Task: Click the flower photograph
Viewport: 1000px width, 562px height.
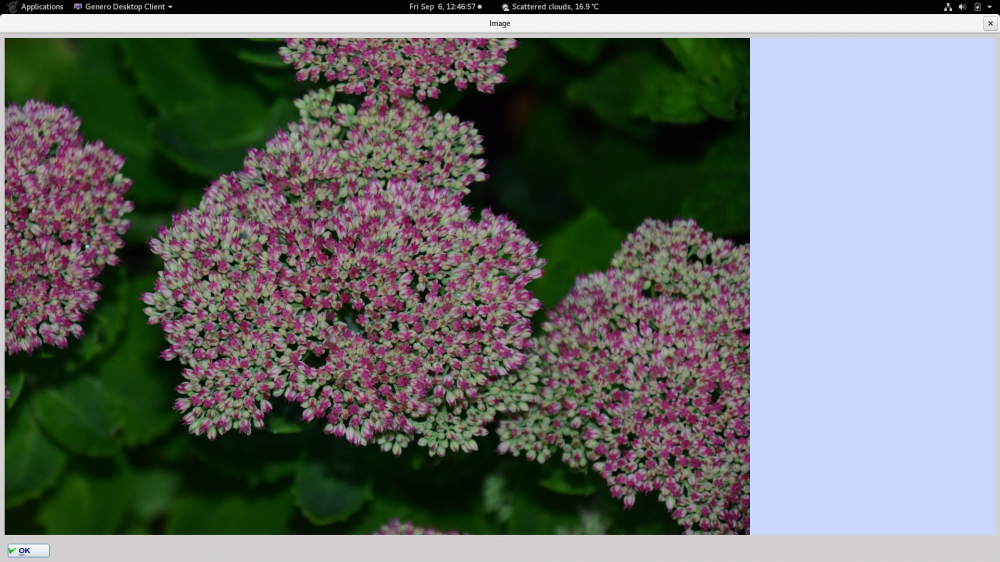Action: point(377,286)
